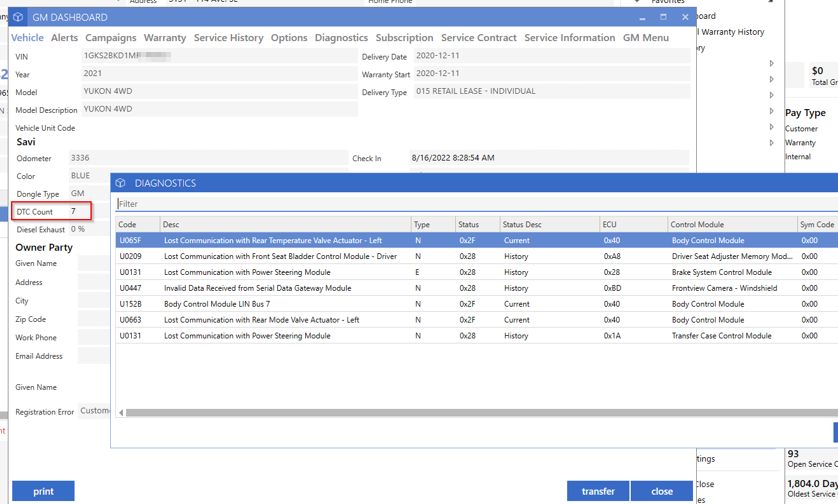Sort by the ECU column header
838x504 pixels.
[x=634, y=224]
